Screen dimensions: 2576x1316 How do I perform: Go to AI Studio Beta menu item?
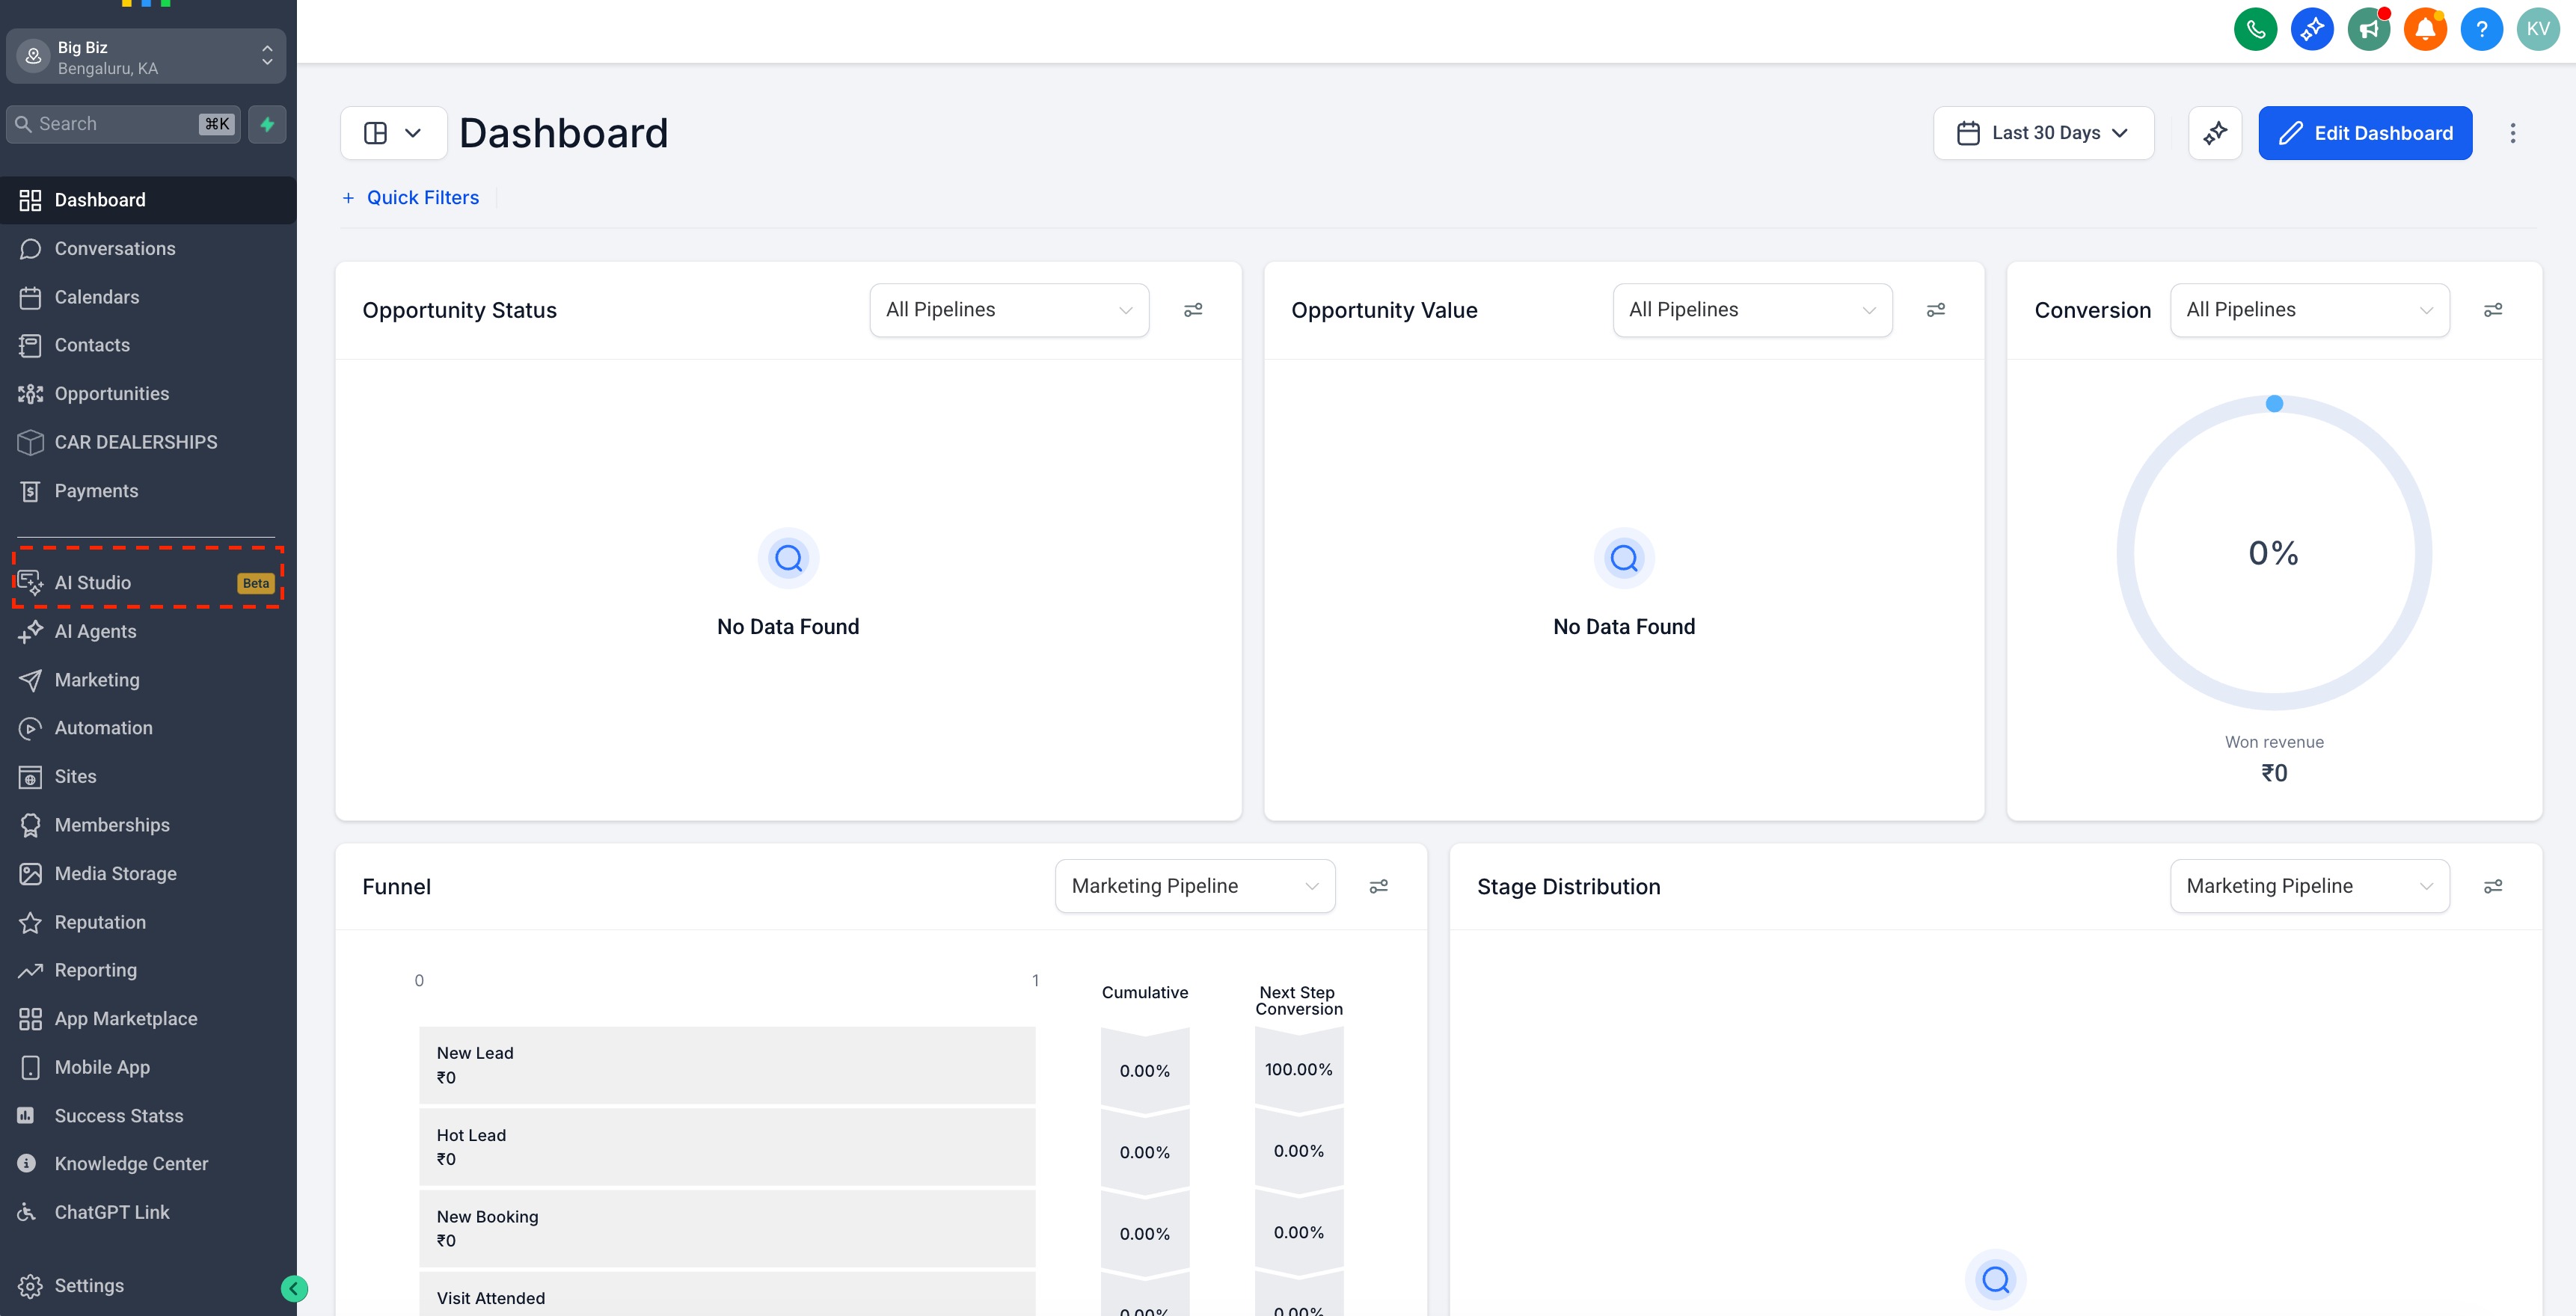pyautogui.click(x=93, y=582)
